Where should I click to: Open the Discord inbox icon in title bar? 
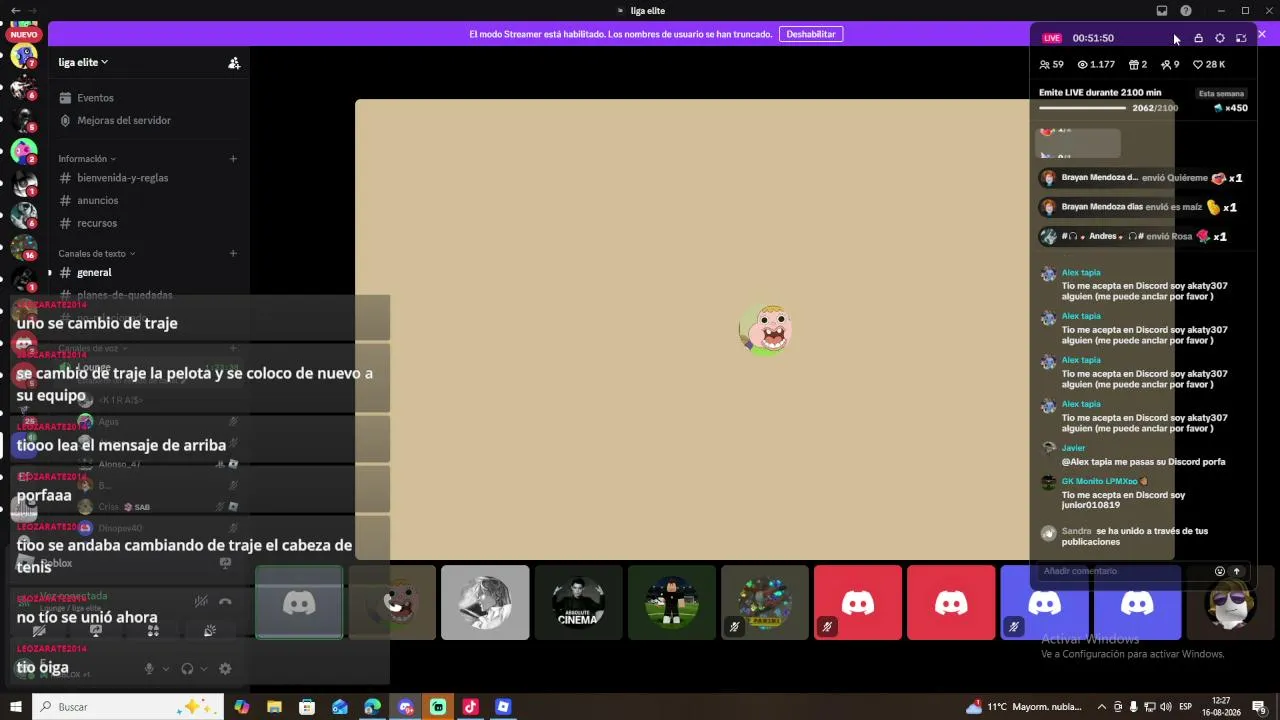(x=1162, y=11)
